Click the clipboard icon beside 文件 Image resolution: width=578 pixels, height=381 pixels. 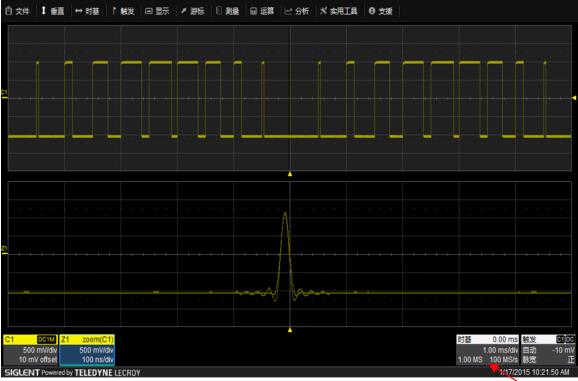pos(8,11)
